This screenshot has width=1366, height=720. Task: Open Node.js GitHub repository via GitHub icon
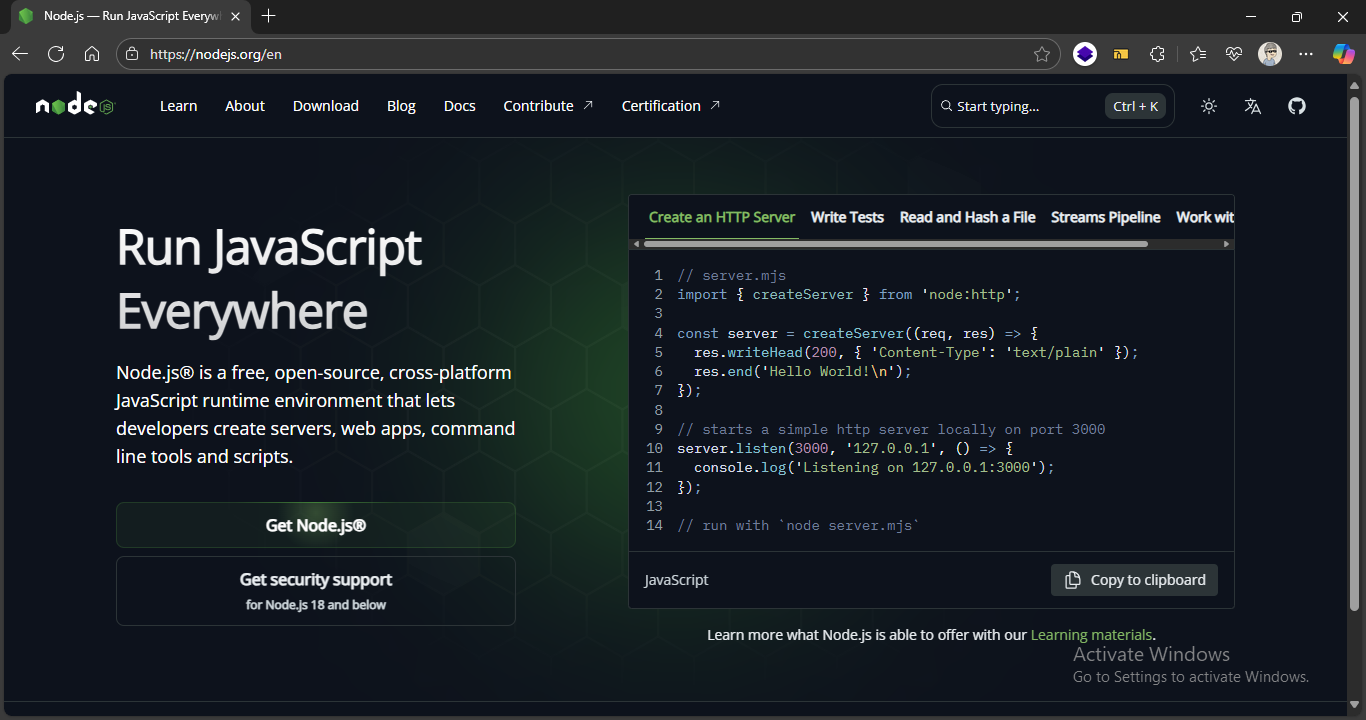pyautogui.click(x=1296, y=105)
